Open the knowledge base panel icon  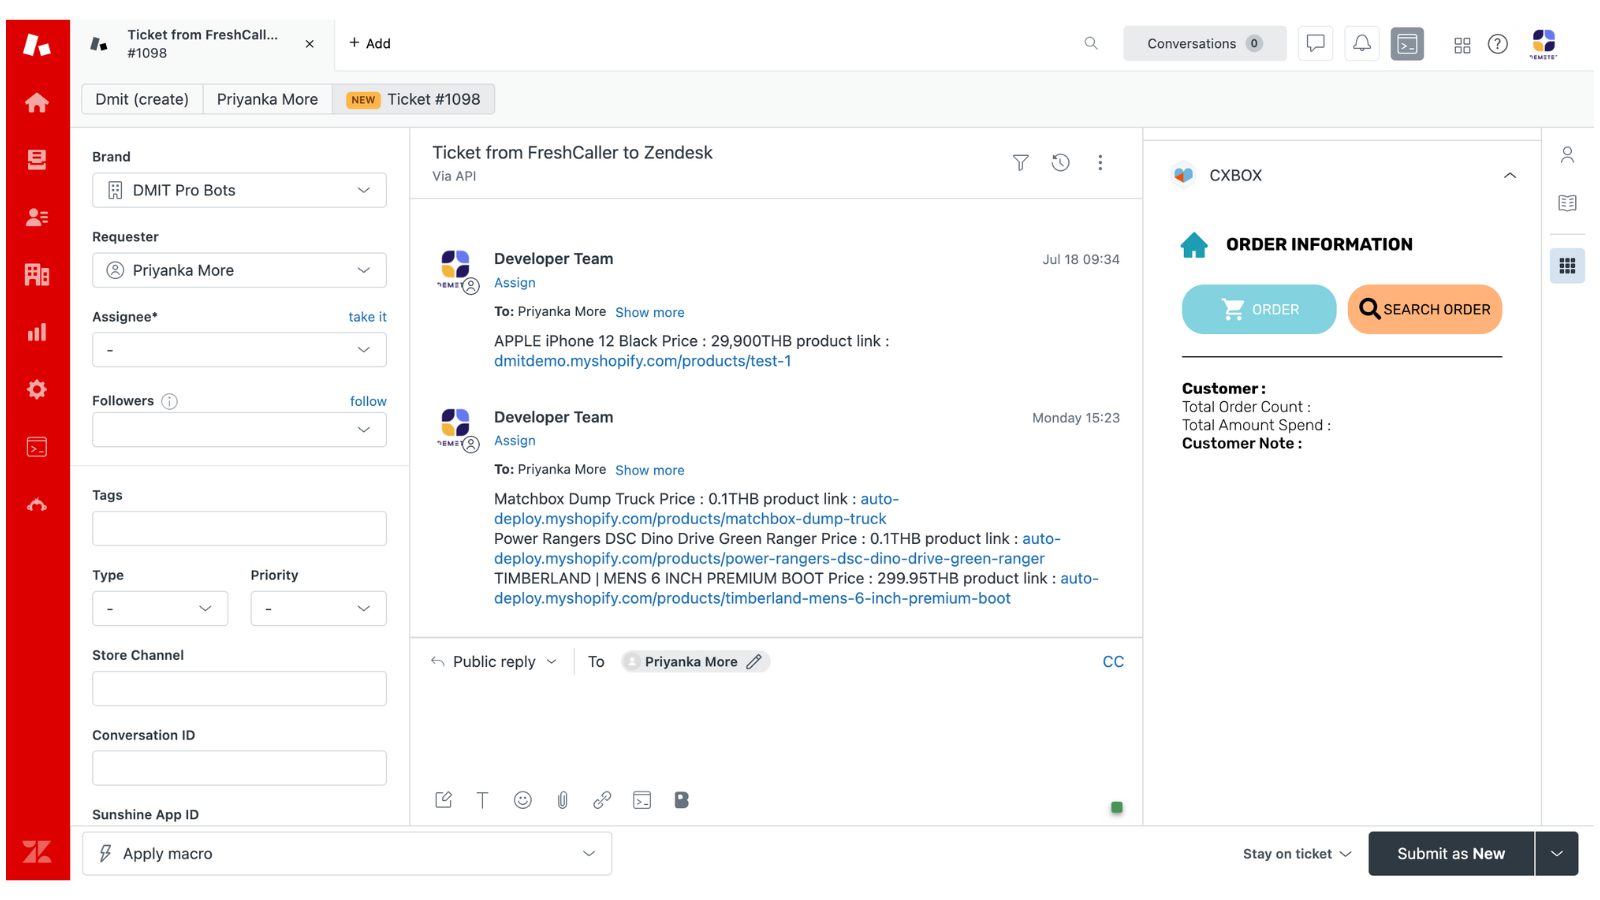point(1567,203)
